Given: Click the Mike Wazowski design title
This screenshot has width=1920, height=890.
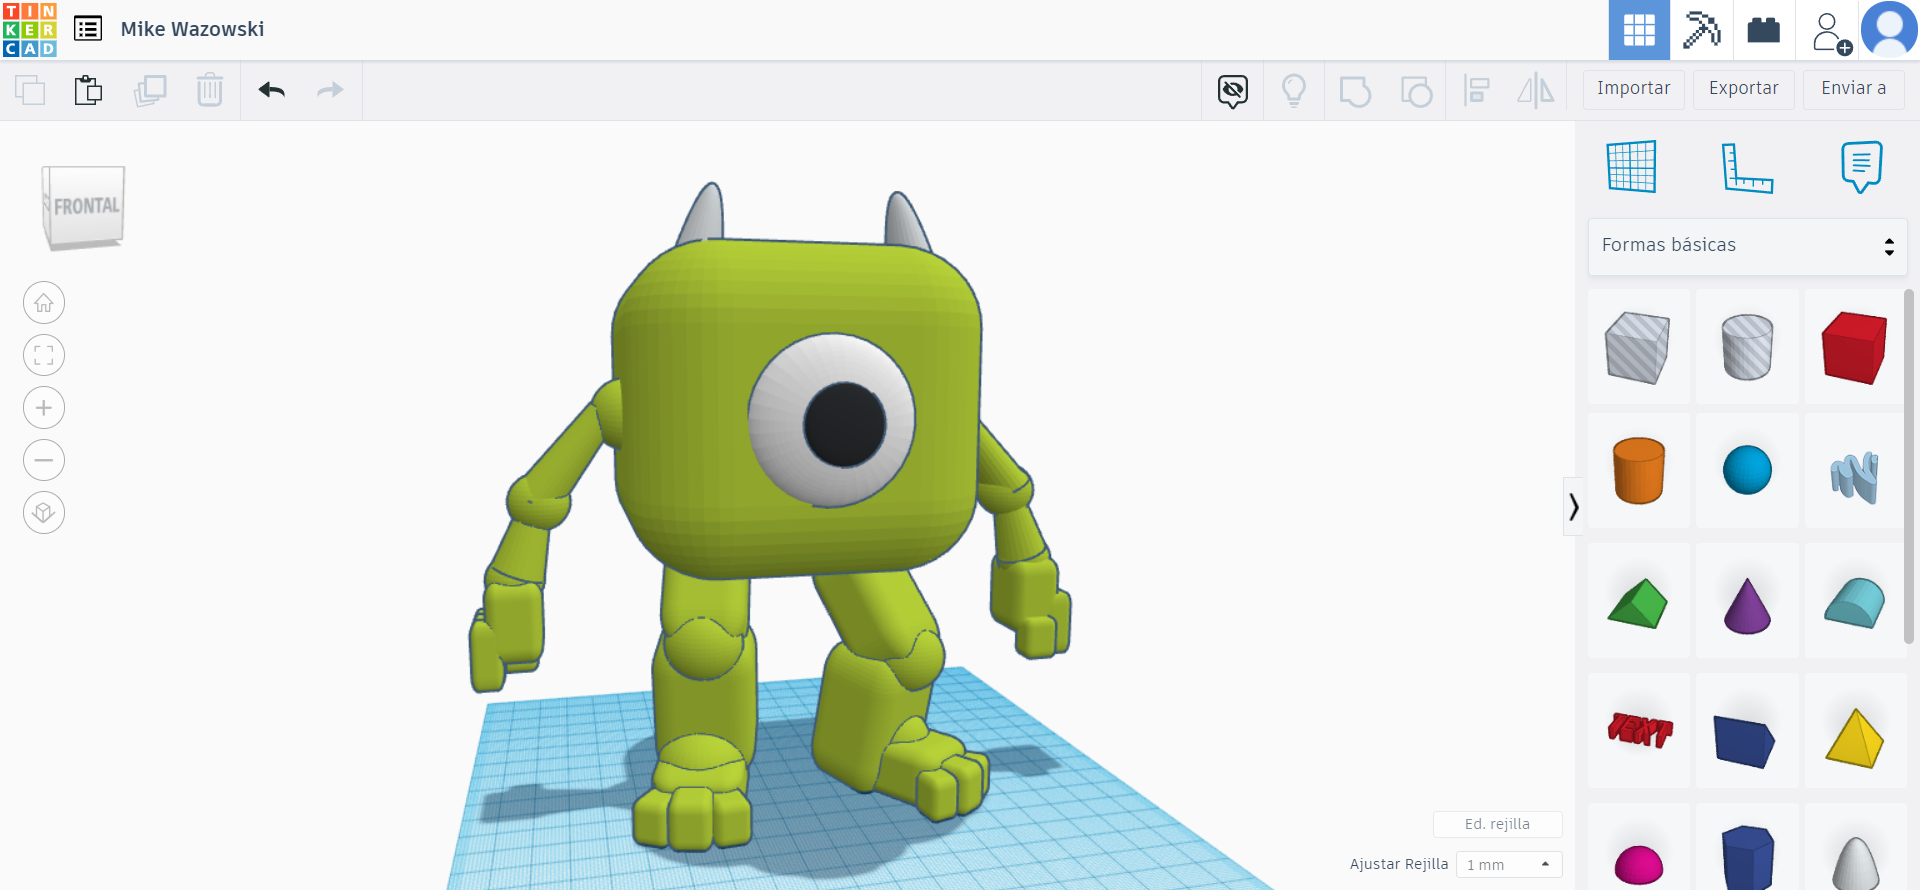Looking at the screenshot, I should pyautogui.click(x=193, y=30).
